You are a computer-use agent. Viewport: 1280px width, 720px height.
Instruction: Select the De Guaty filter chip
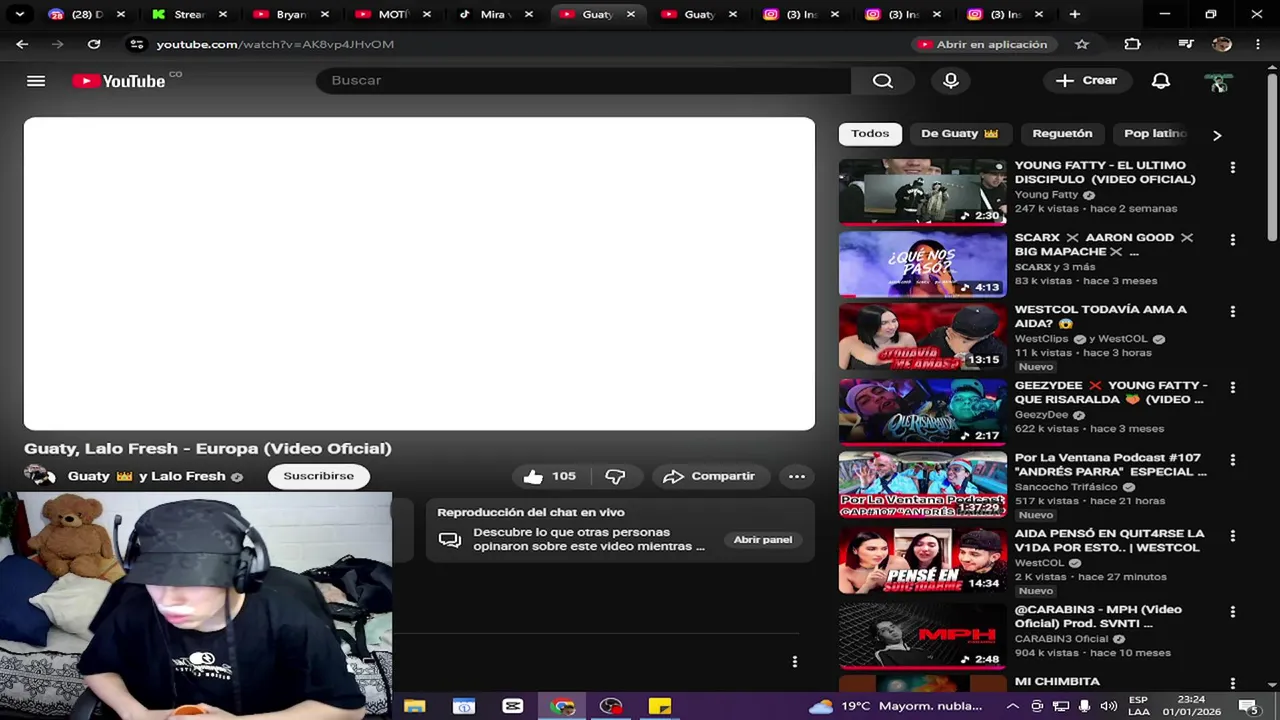click(x=959, y=133)
